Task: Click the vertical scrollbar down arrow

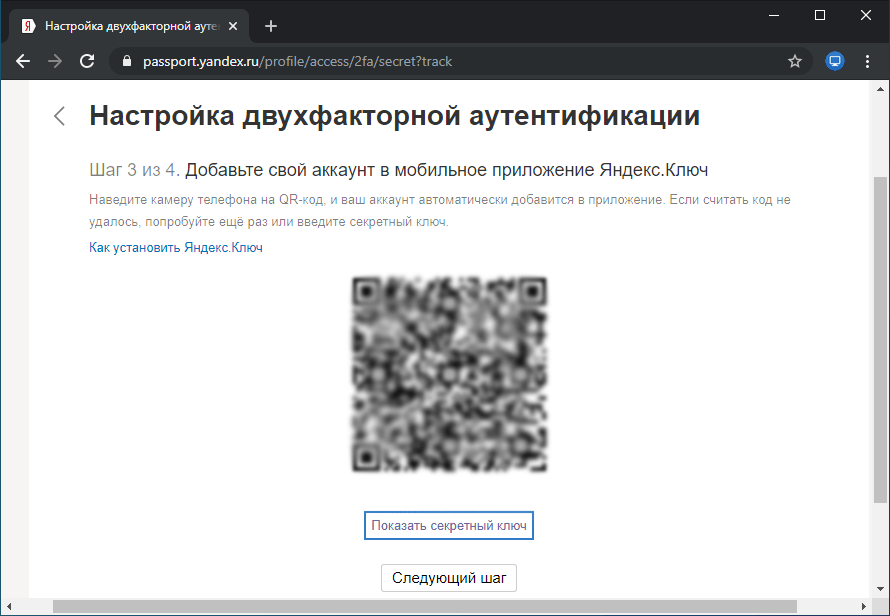Action: (x=880, y=589)
